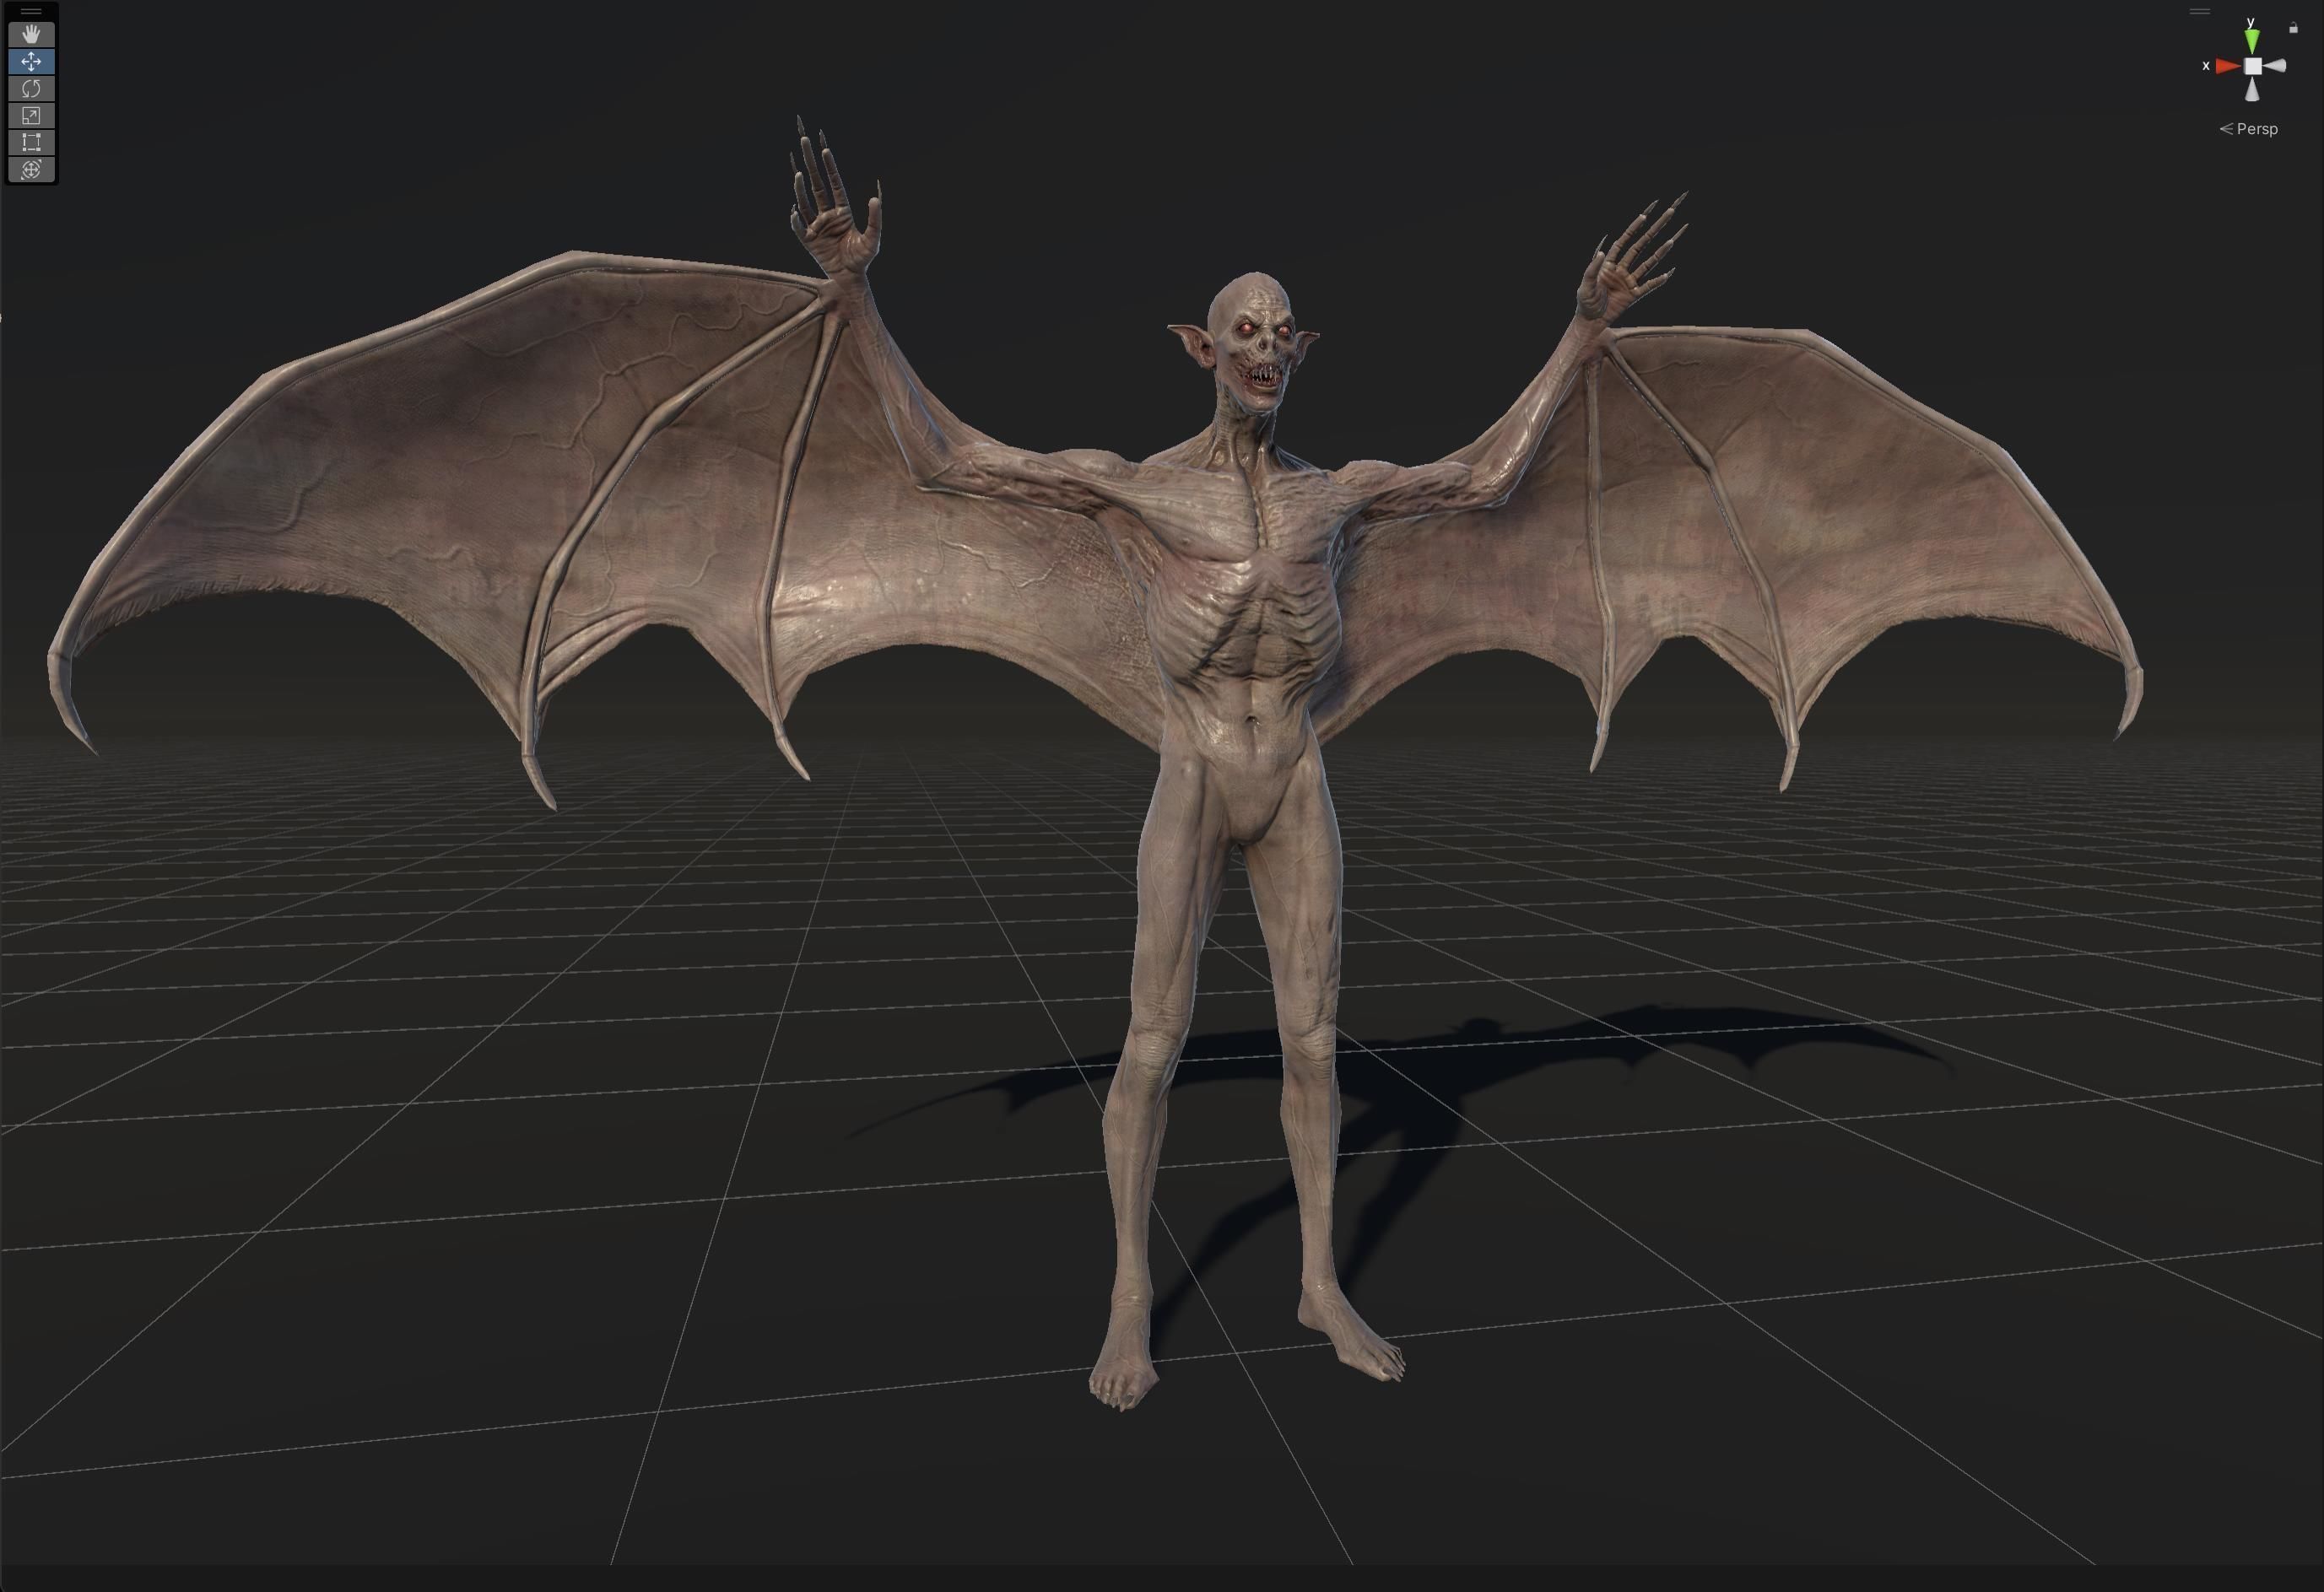Select the combined Transform tool
Image resolution: width=2324 pixels, height=1592 pixels.
click(x=31, y=170)
